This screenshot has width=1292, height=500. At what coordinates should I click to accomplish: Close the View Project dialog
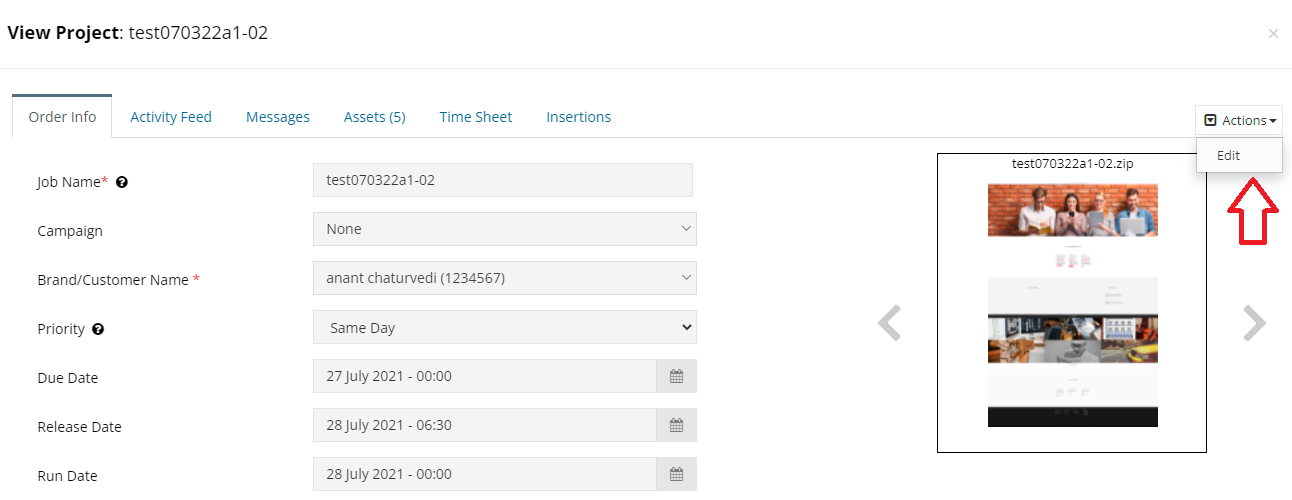click(x=1273, y=34)
